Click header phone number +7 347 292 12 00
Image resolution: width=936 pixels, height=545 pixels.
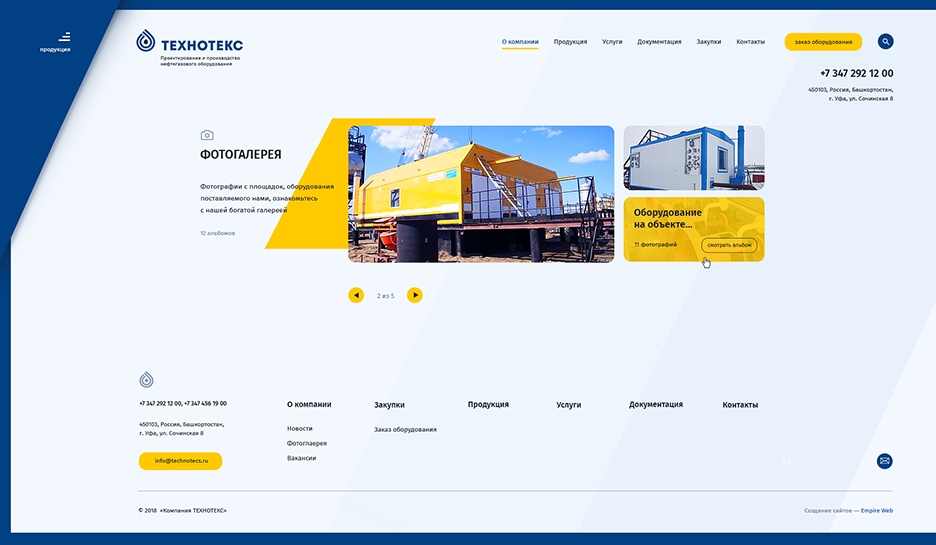click(x=857, y=73)
